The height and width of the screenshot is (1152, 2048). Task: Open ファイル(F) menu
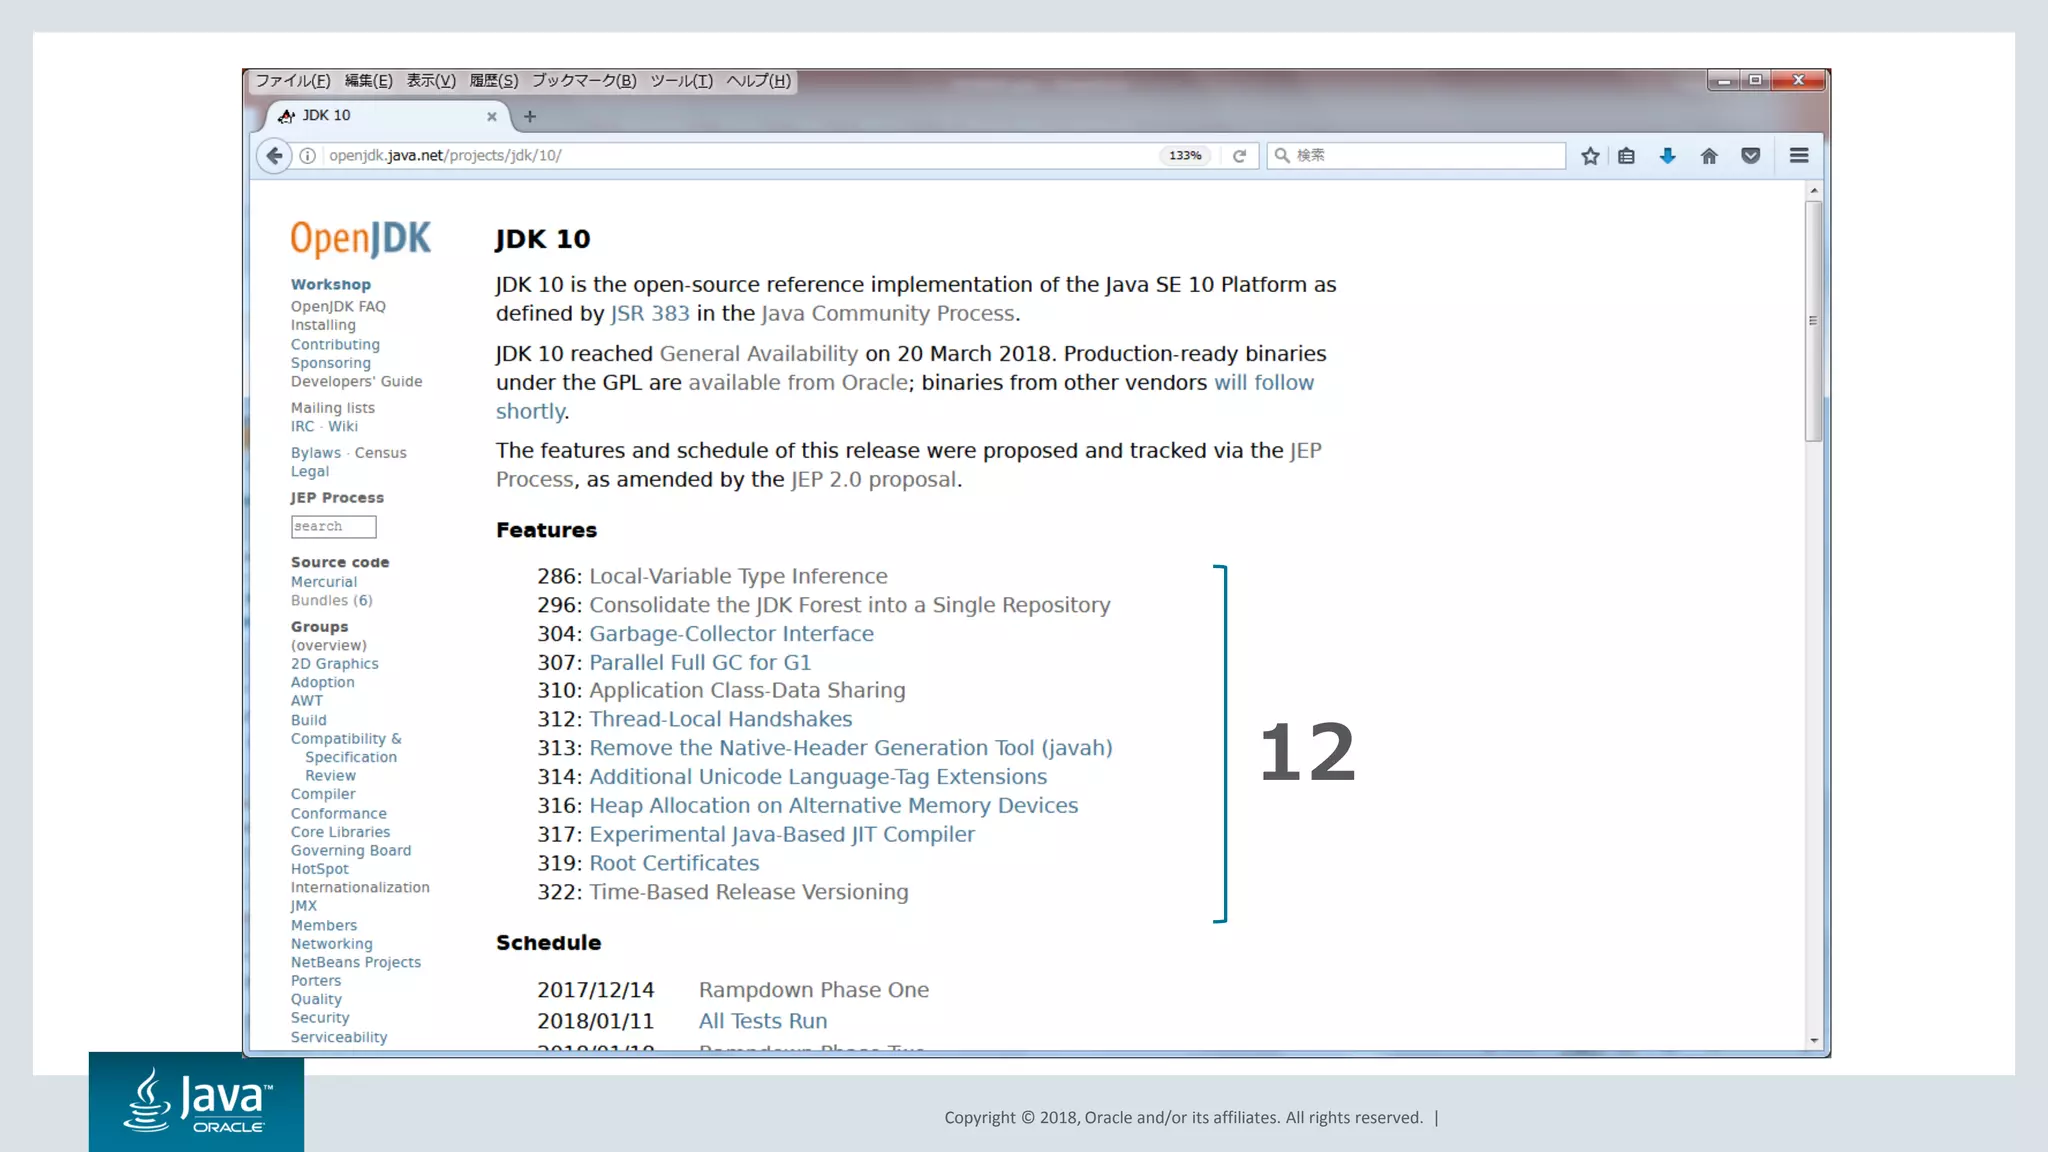pos(292,81)
